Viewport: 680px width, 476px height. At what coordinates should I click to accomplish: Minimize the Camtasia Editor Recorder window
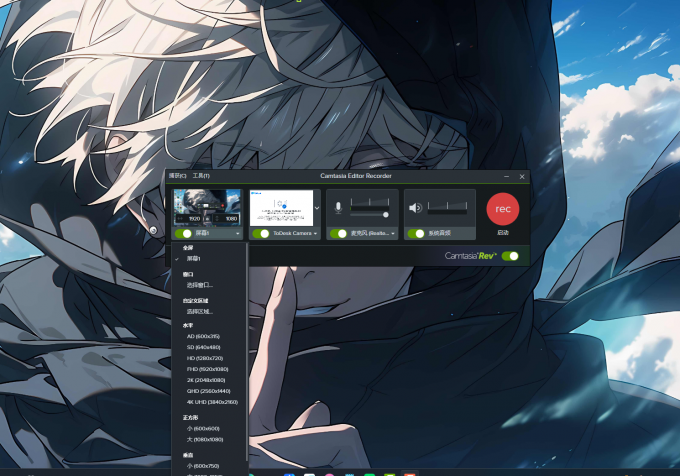pos(507,176)
